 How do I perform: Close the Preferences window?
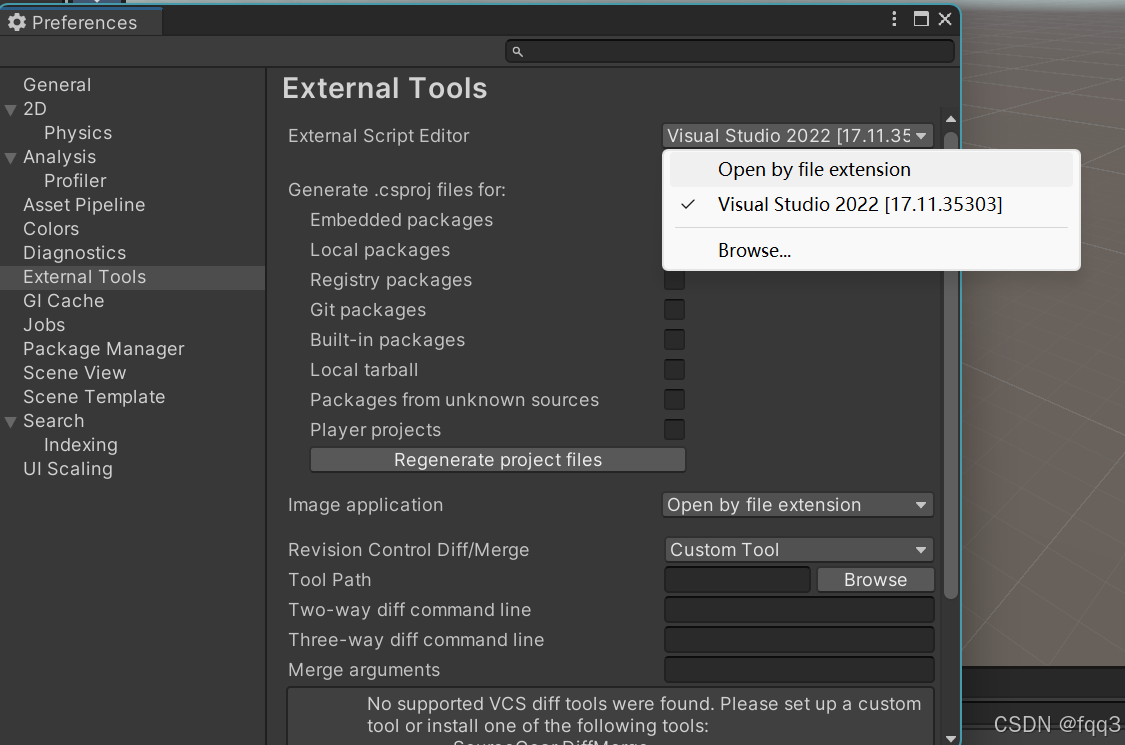[945, 19]
